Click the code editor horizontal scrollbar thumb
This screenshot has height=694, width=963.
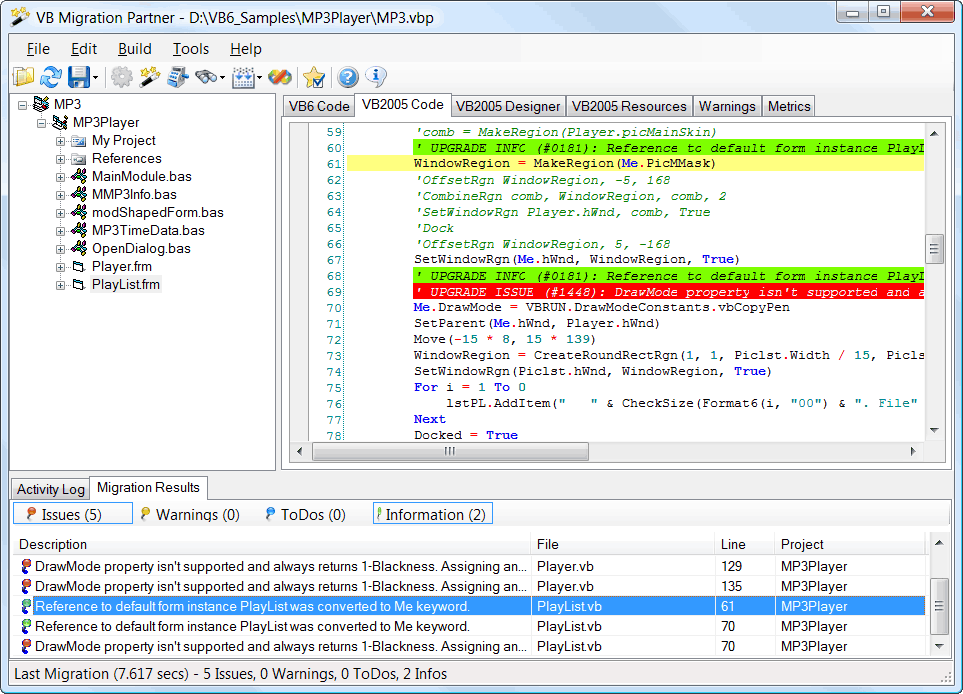tap(450, 451)
